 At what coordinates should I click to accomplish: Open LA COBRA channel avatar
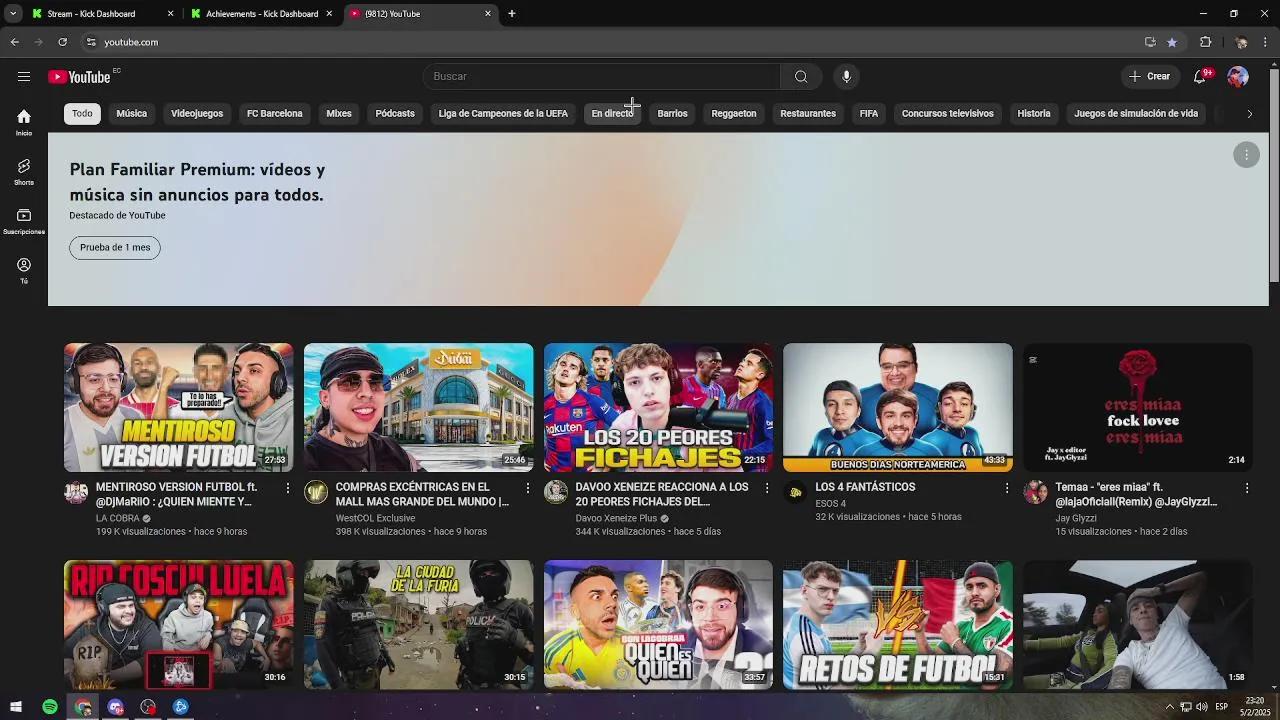[x=76, y=492]
